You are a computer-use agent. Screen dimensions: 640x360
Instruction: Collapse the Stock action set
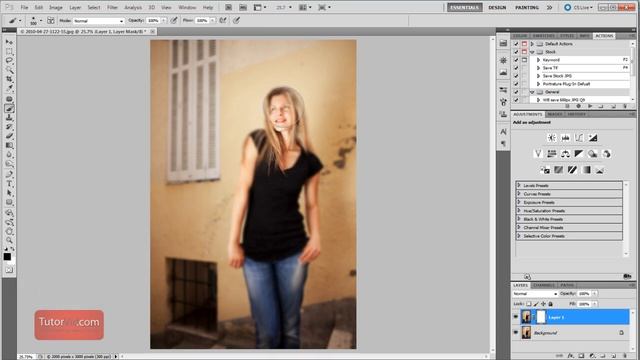532,52
